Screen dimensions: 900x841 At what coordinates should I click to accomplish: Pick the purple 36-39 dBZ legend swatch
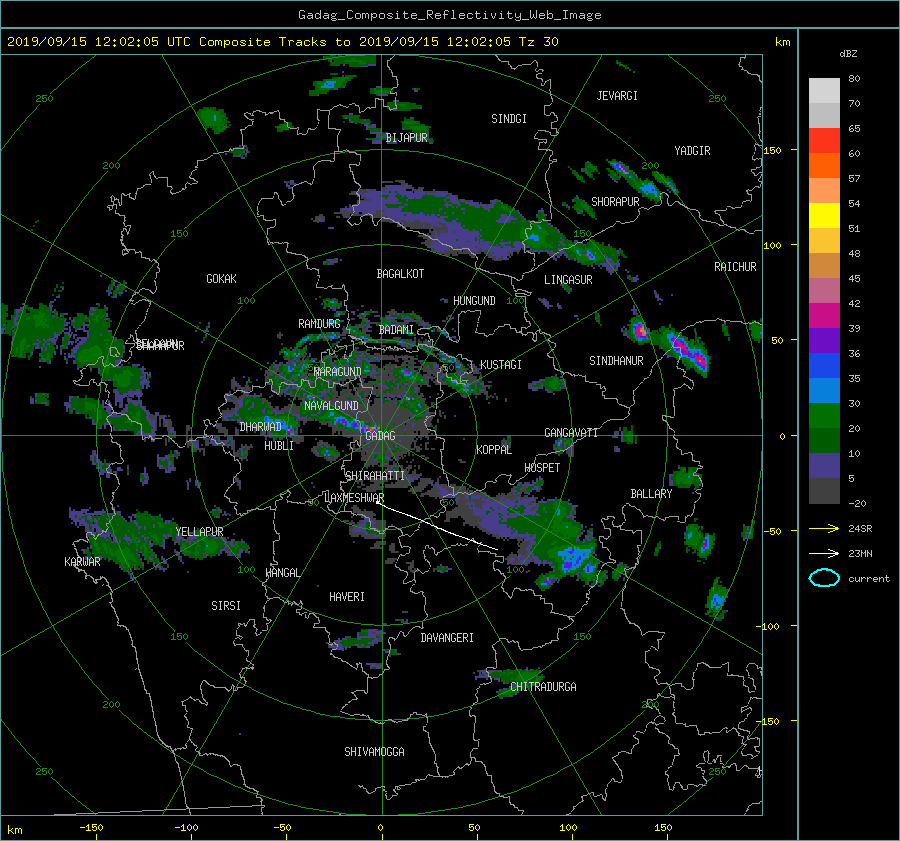tap(824, 341)
